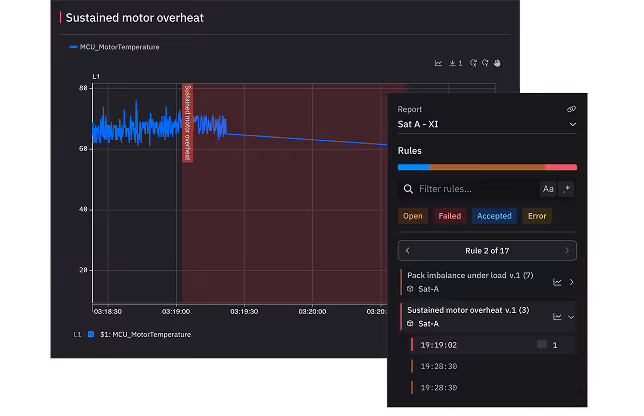Open the Sat A - XI report dropdown
Screen dimensions: 644x416
[x=487, y=124]
